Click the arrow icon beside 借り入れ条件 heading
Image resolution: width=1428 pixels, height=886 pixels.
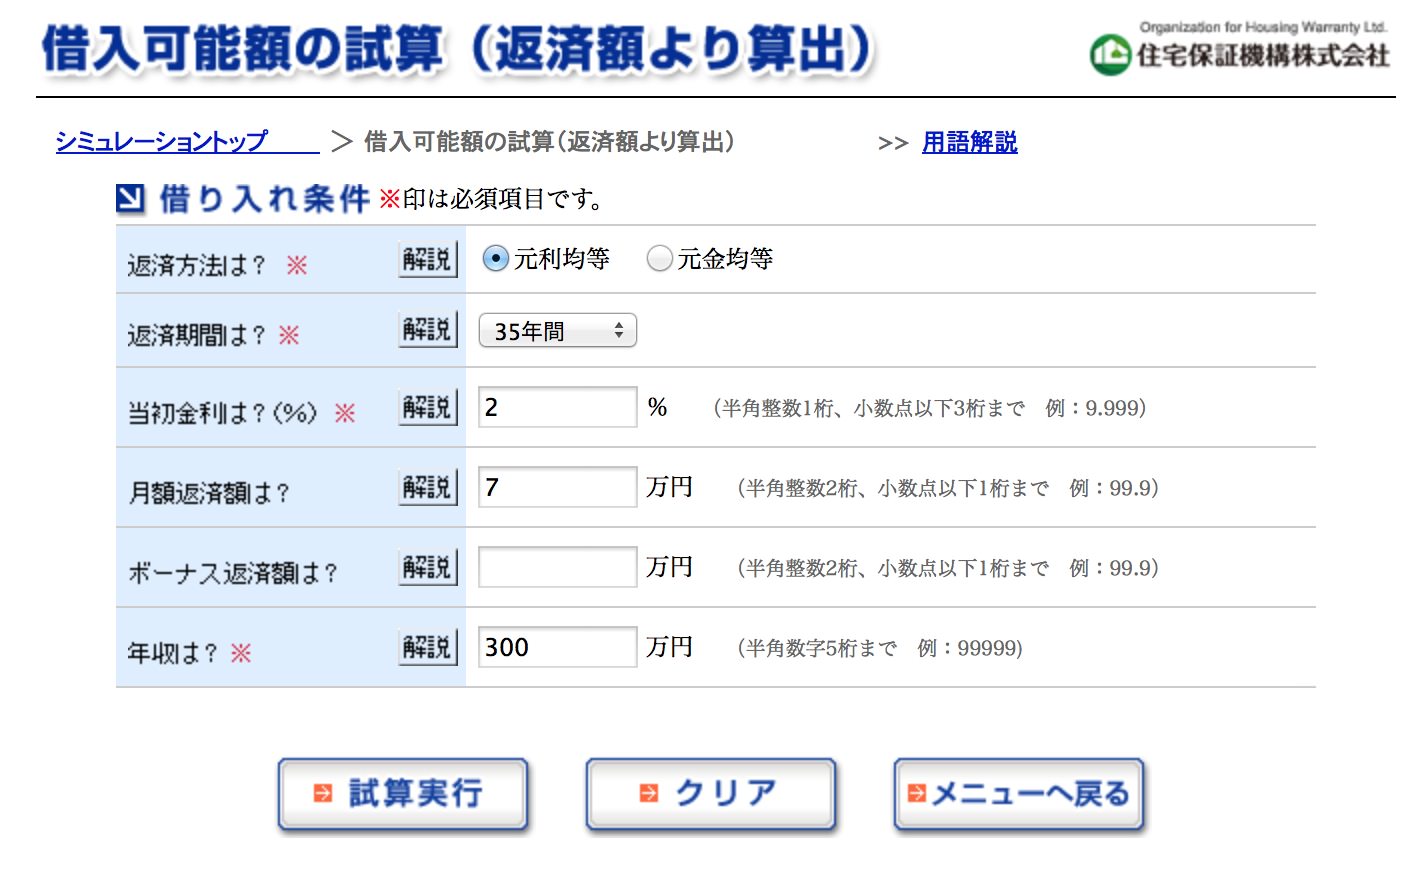tap(130, 199)
